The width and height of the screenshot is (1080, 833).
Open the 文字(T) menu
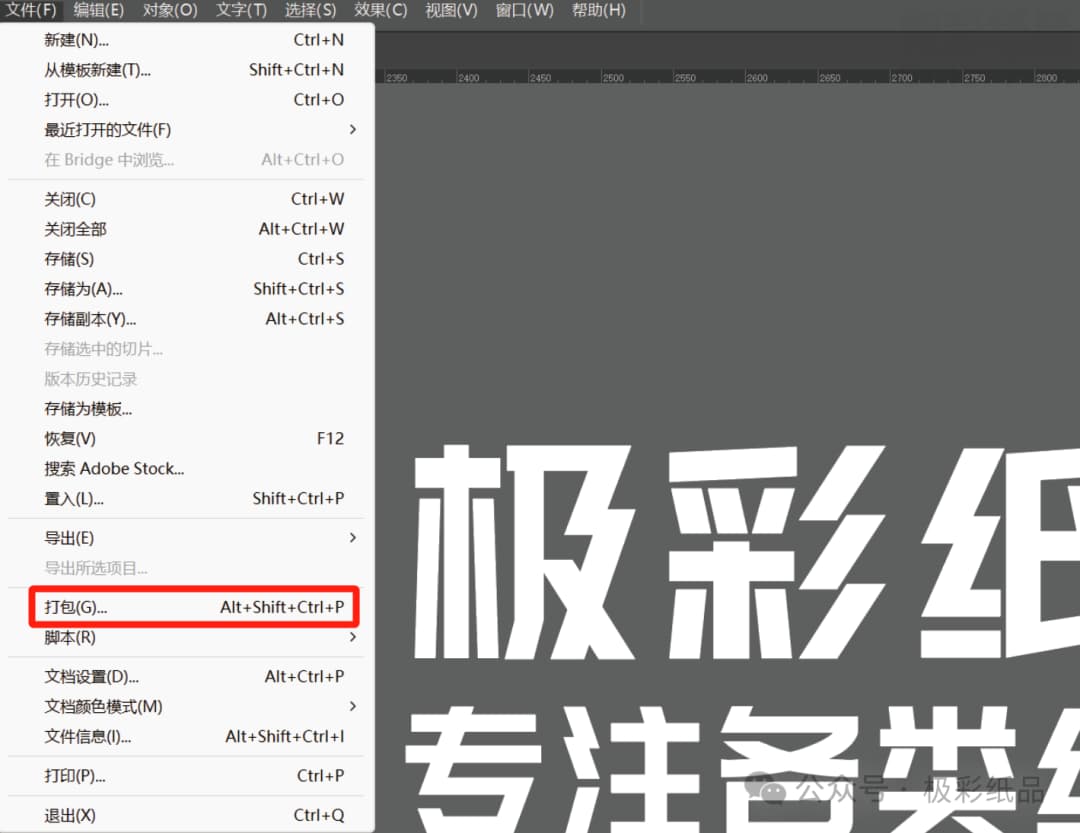tap(241, 10)
